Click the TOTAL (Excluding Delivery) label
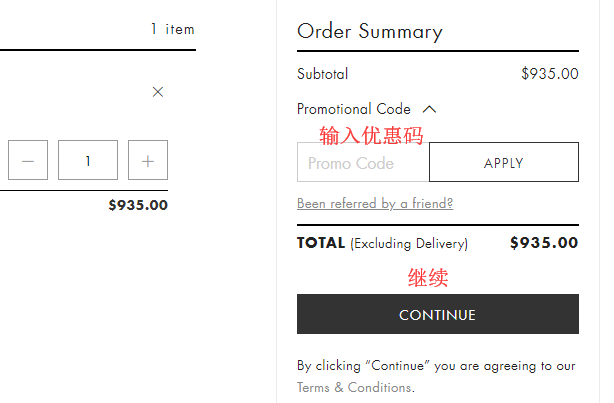 pyautogui.click(x=382, y=243)
